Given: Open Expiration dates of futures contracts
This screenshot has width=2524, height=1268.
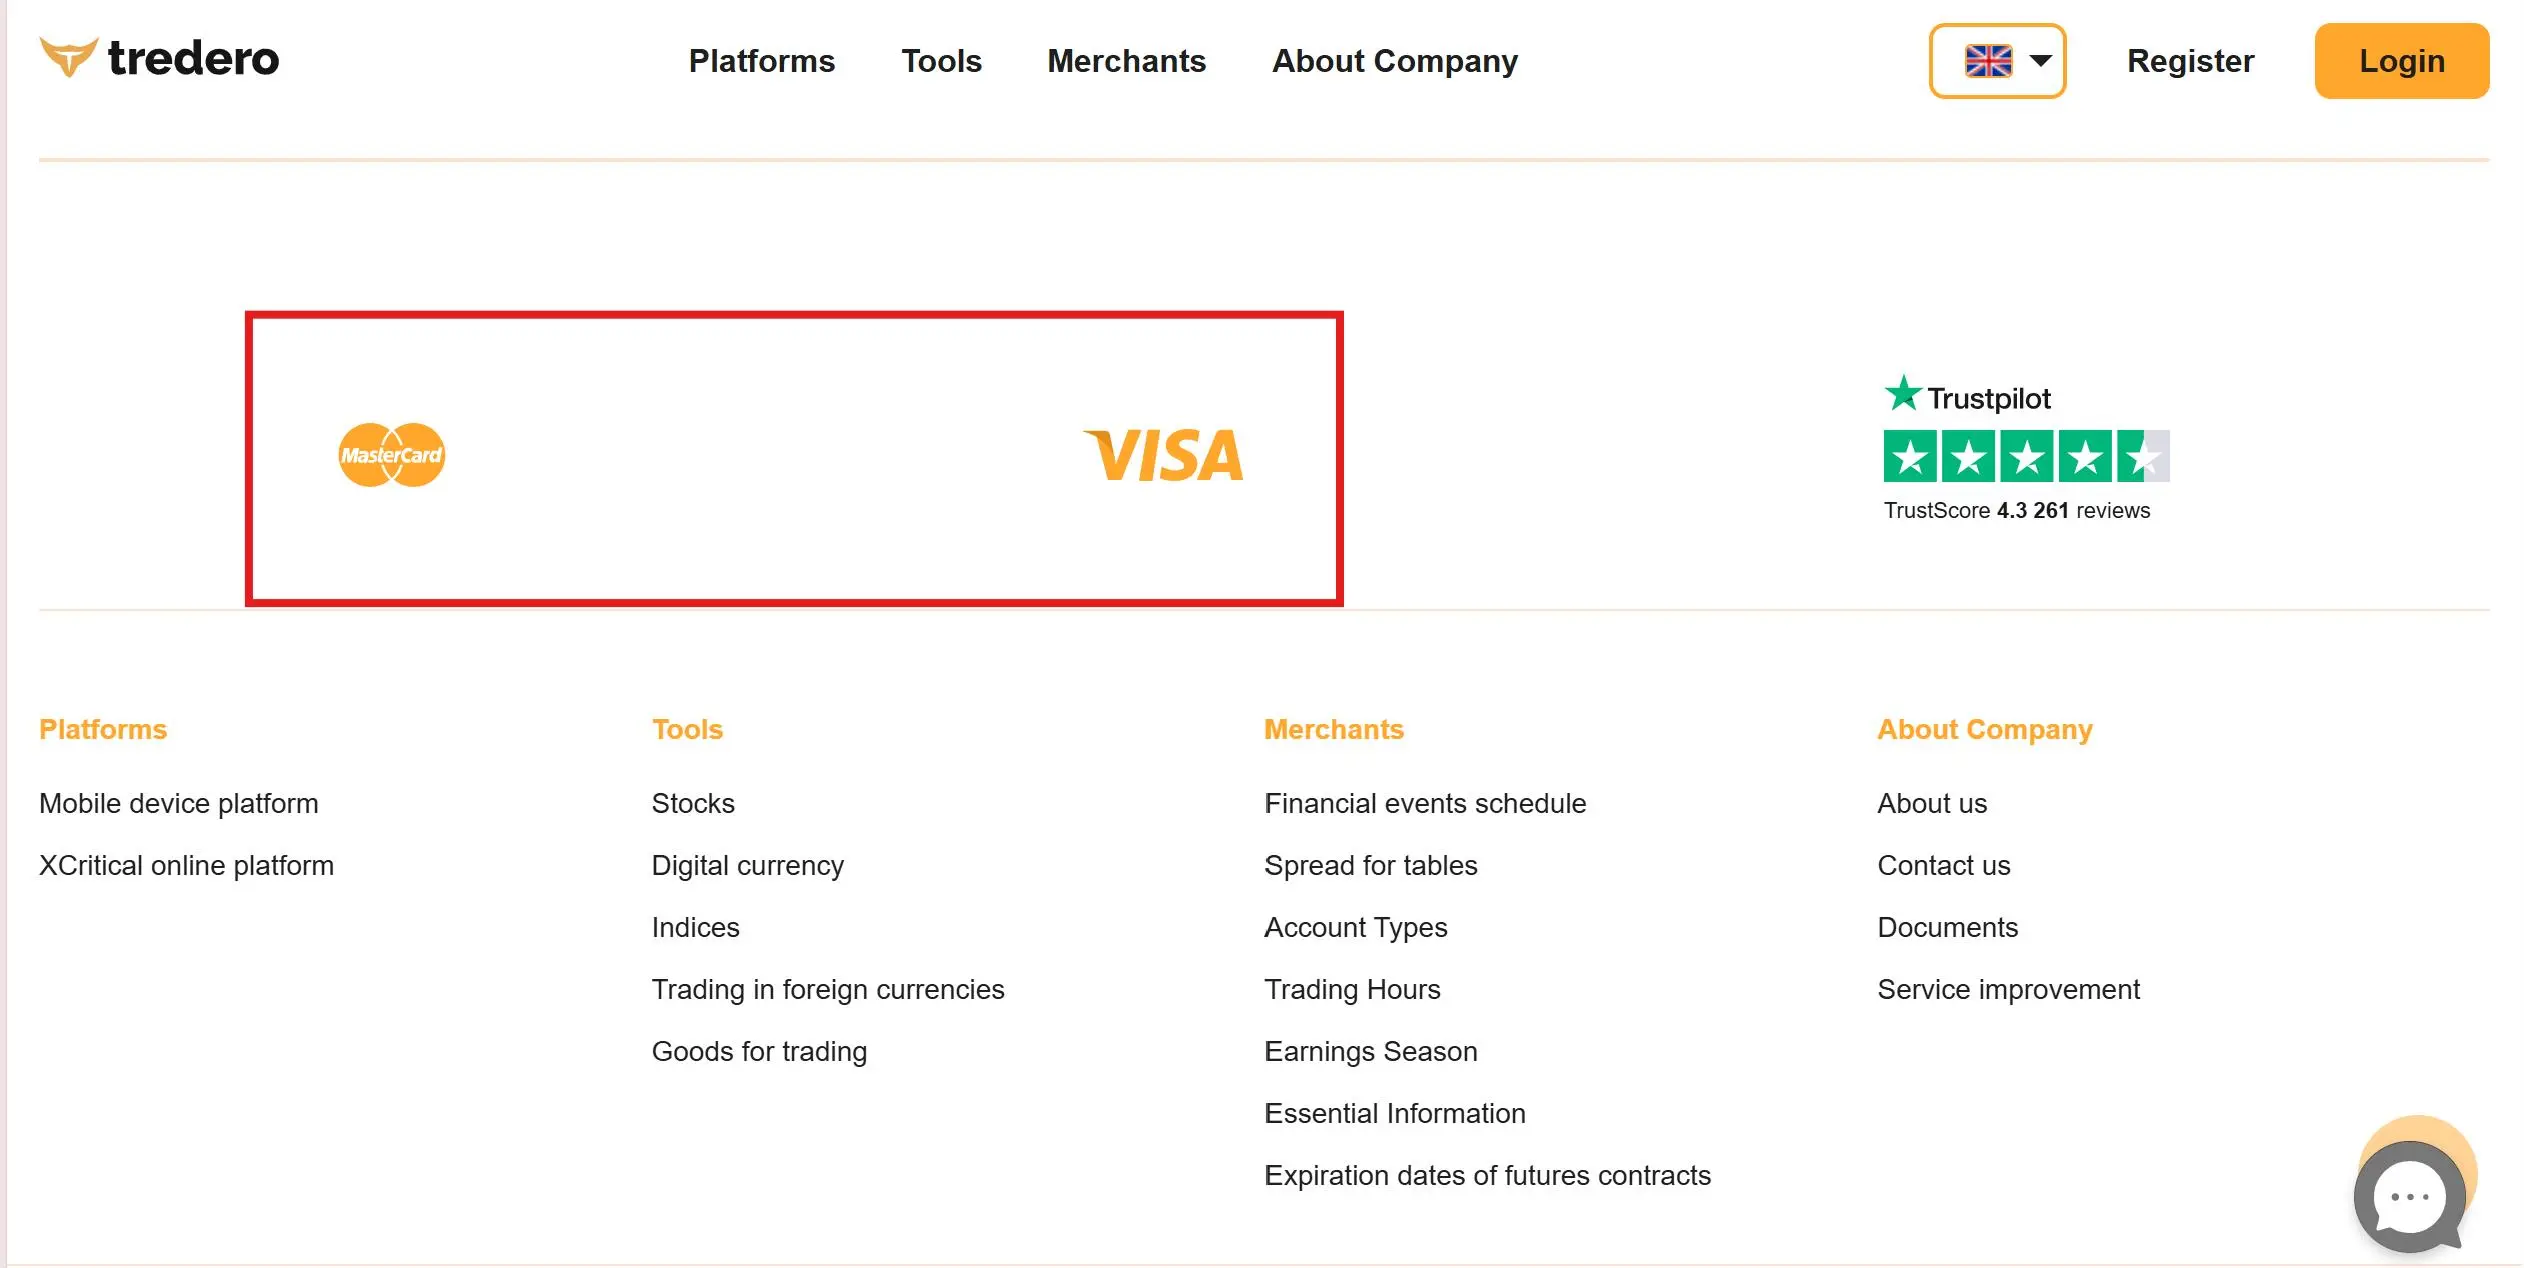Looking at the screenshot, I should click(x=1487, y=1175).
